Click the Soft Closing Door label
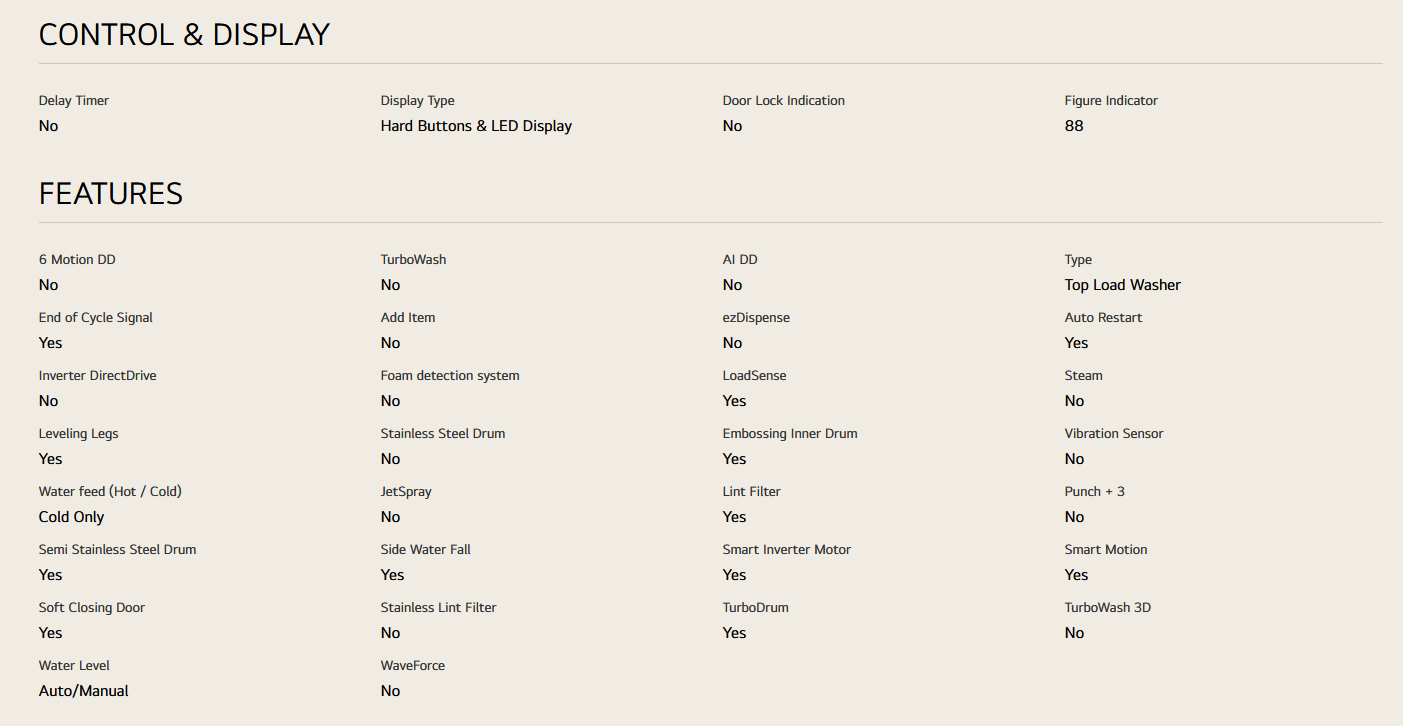The image size is (1403, 726). click(x=92, y=608)
